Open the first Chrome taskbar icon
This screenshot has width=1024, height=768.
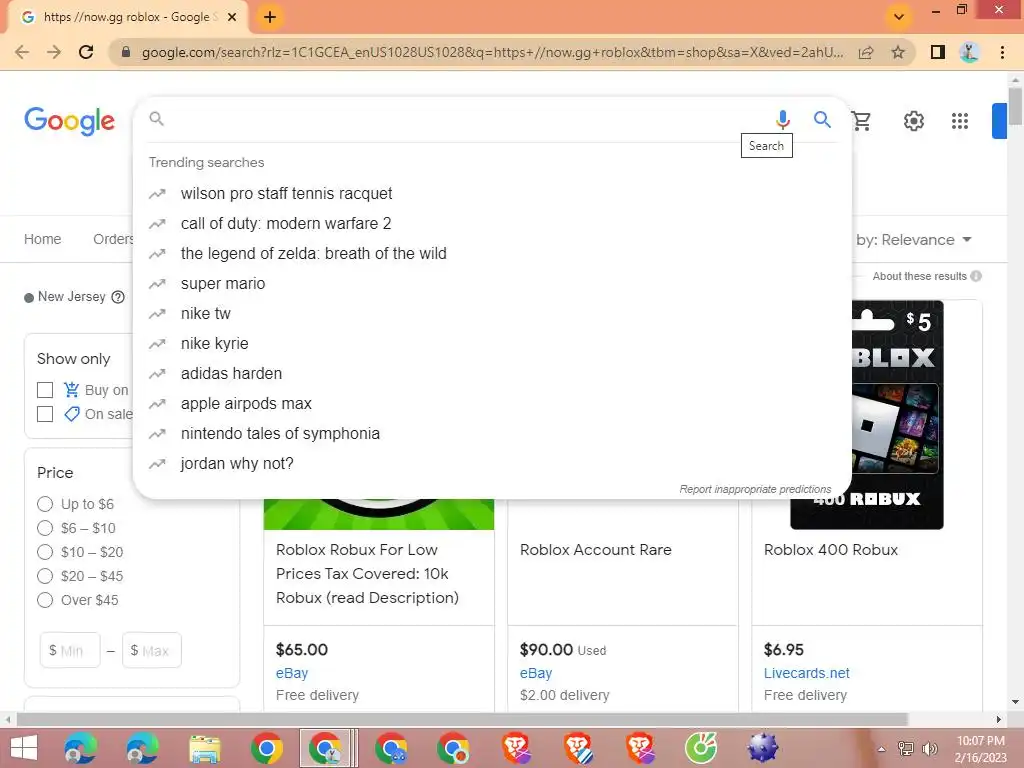[266, 748]
